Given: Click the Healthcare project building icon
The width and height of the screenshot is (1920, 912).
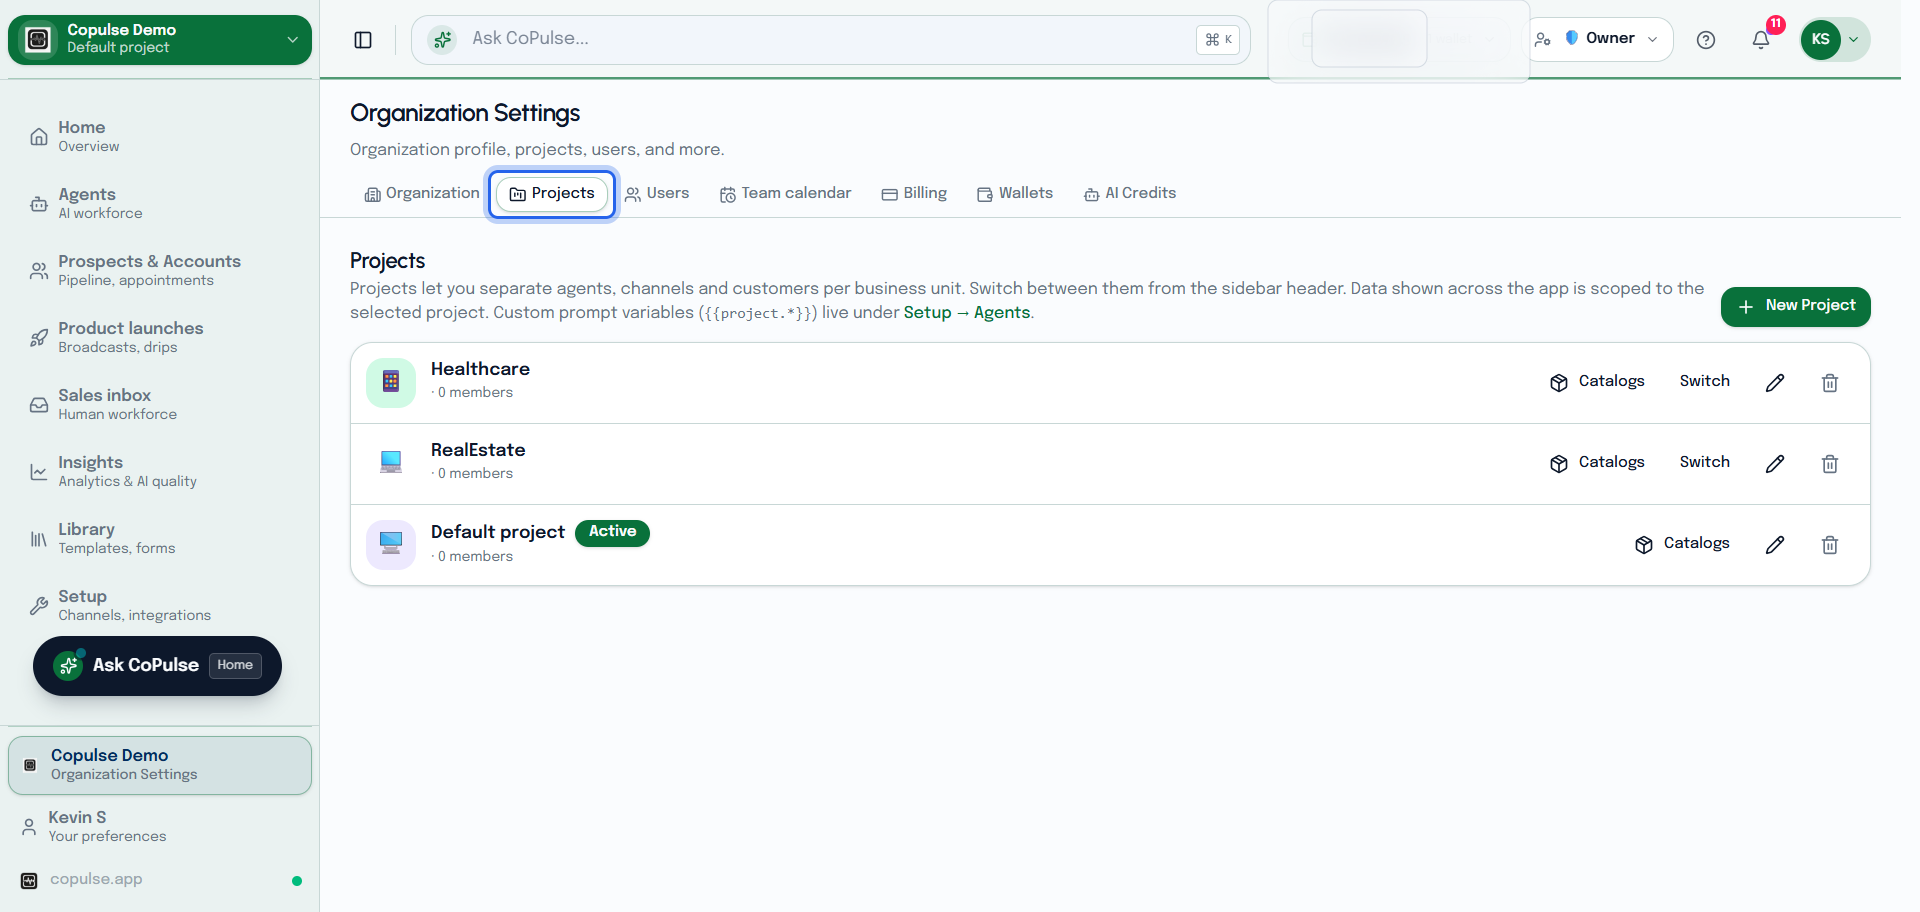Looking at the screenshot, I should [x=391, y=382].
